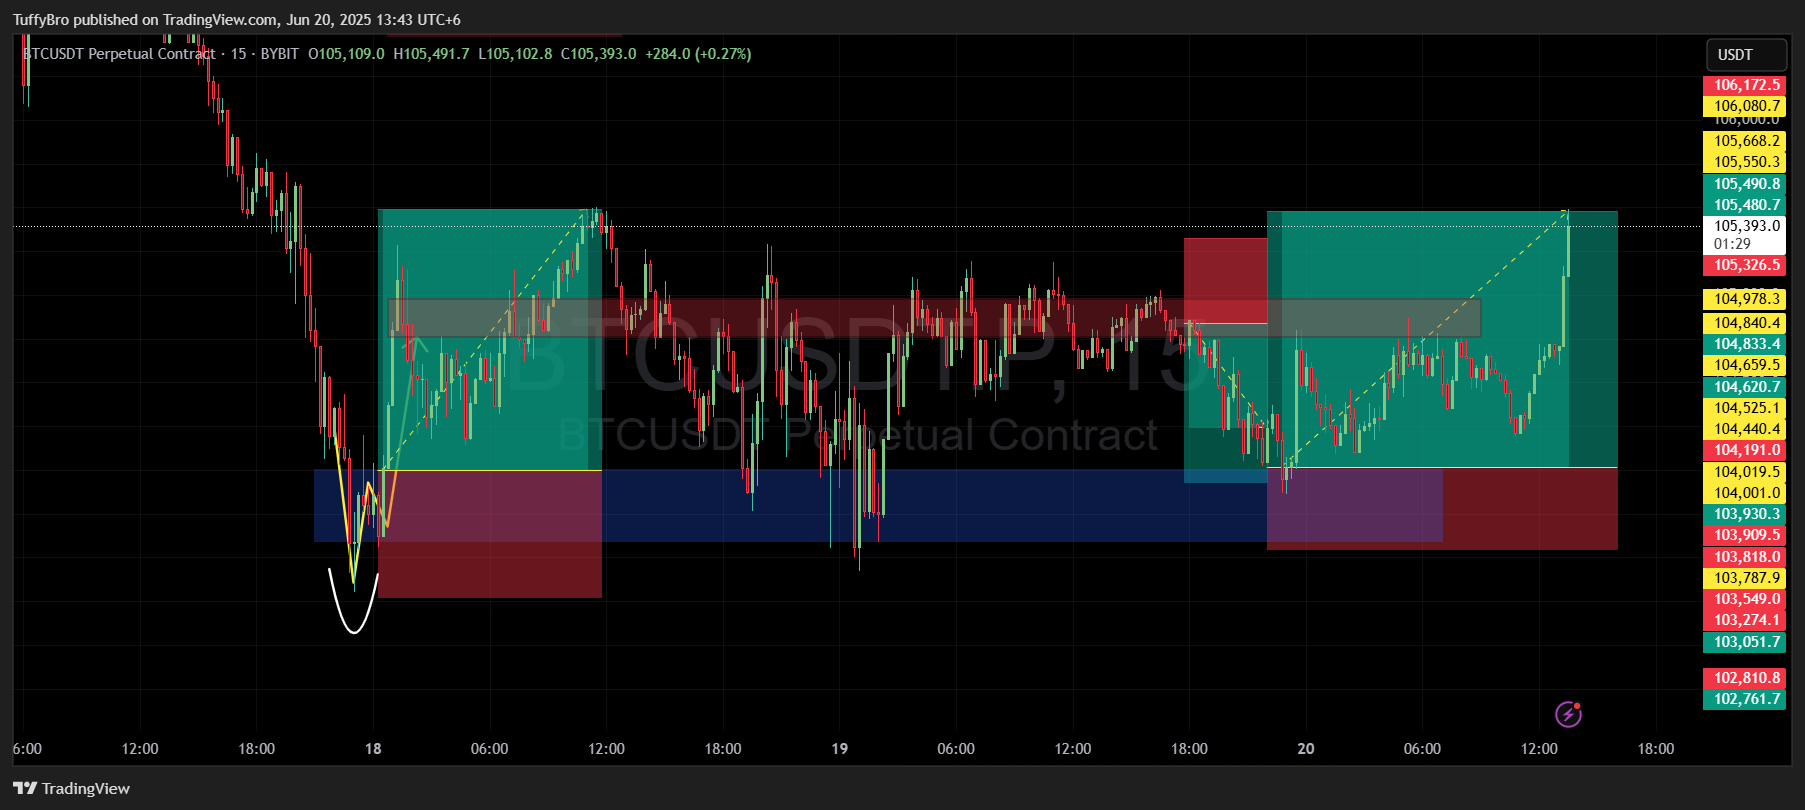Select the red 103,909.5 price label
Viewport: 1805px width, 810px height.
pyautogui.click(x=1744, y=535)
